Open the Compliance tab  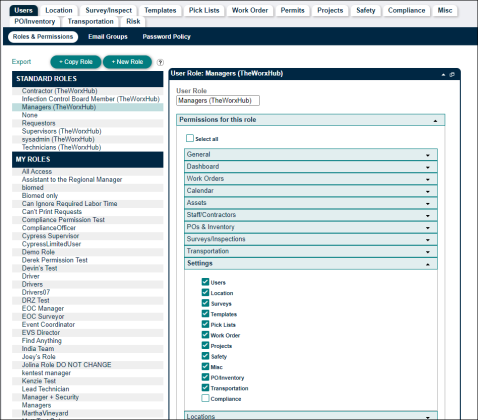pyautogui.click(x=407, y=10)
